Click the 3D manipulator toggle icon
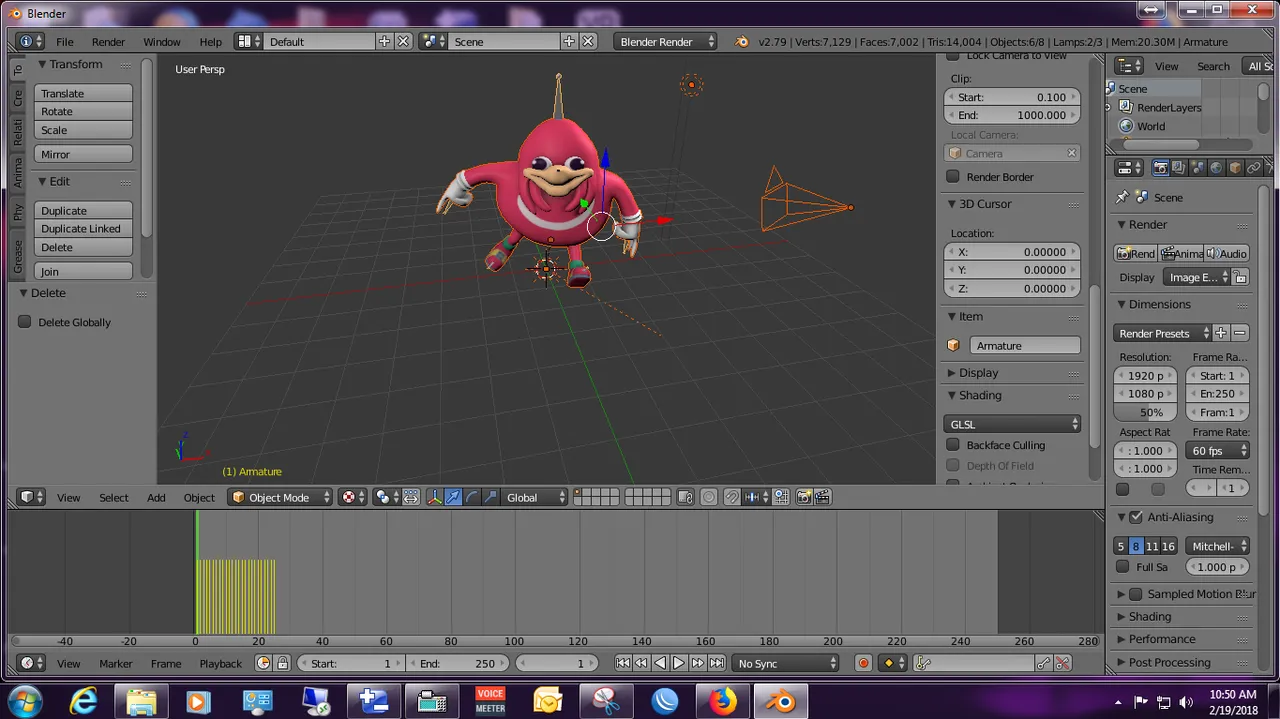The width and height of the screenshot is (1280, 719). [435, 497]
